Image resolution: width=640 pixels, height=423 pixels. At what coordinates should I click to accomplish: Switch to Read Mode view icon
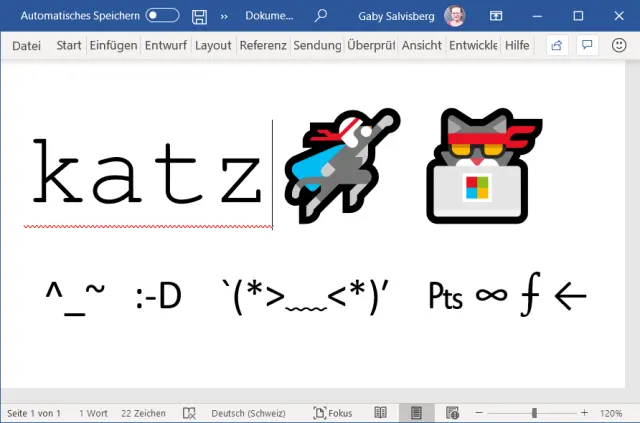380,413
